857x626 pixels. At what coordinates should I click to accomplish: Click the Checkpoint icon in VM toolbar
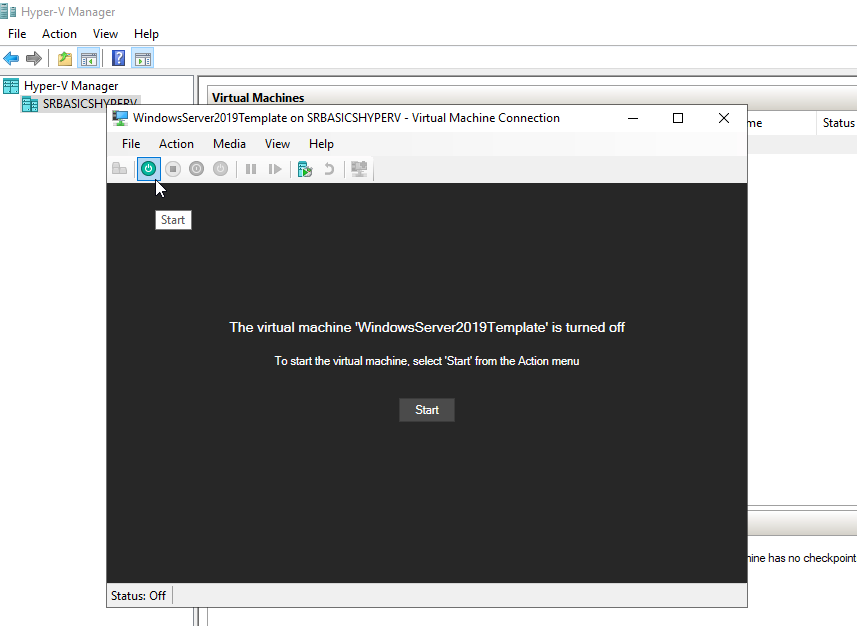[x=304, y=169]
